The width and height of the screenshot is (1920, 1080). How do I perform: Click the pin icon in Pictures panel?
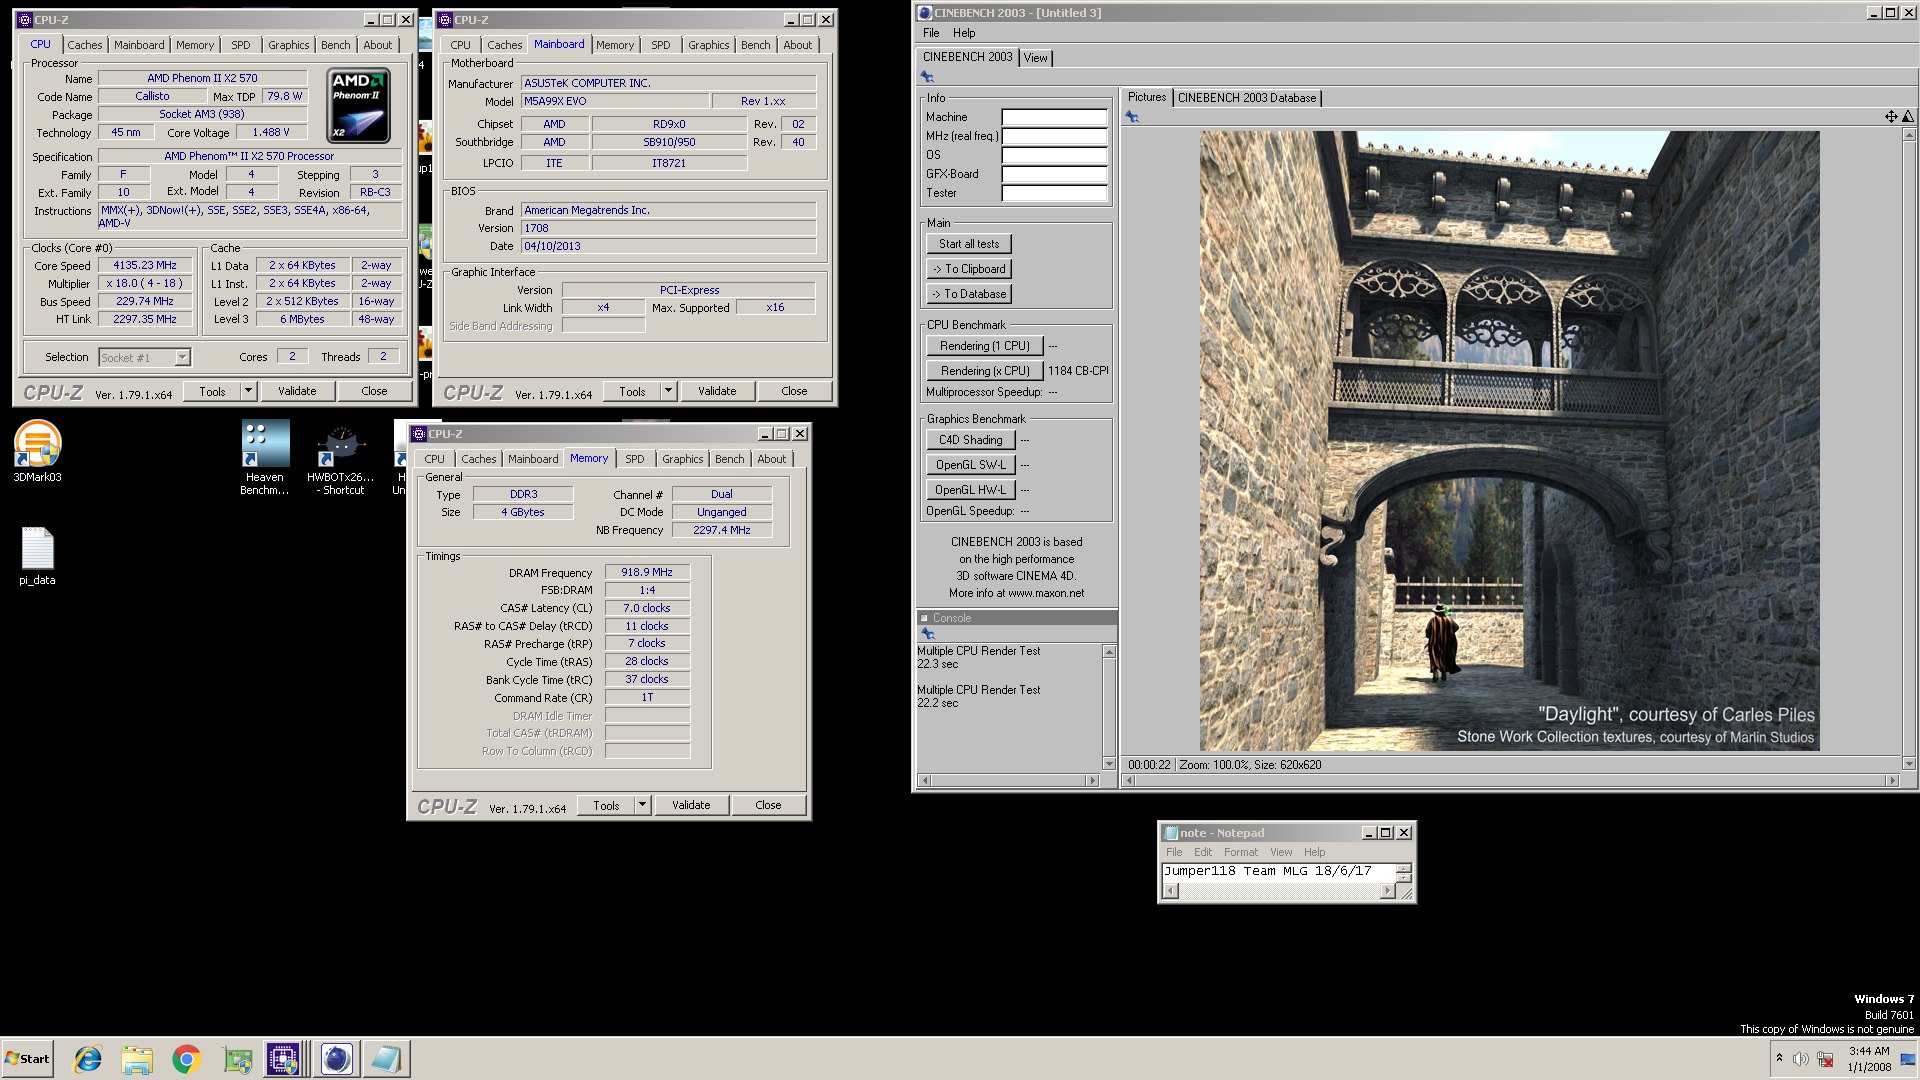coord(1132,117)
